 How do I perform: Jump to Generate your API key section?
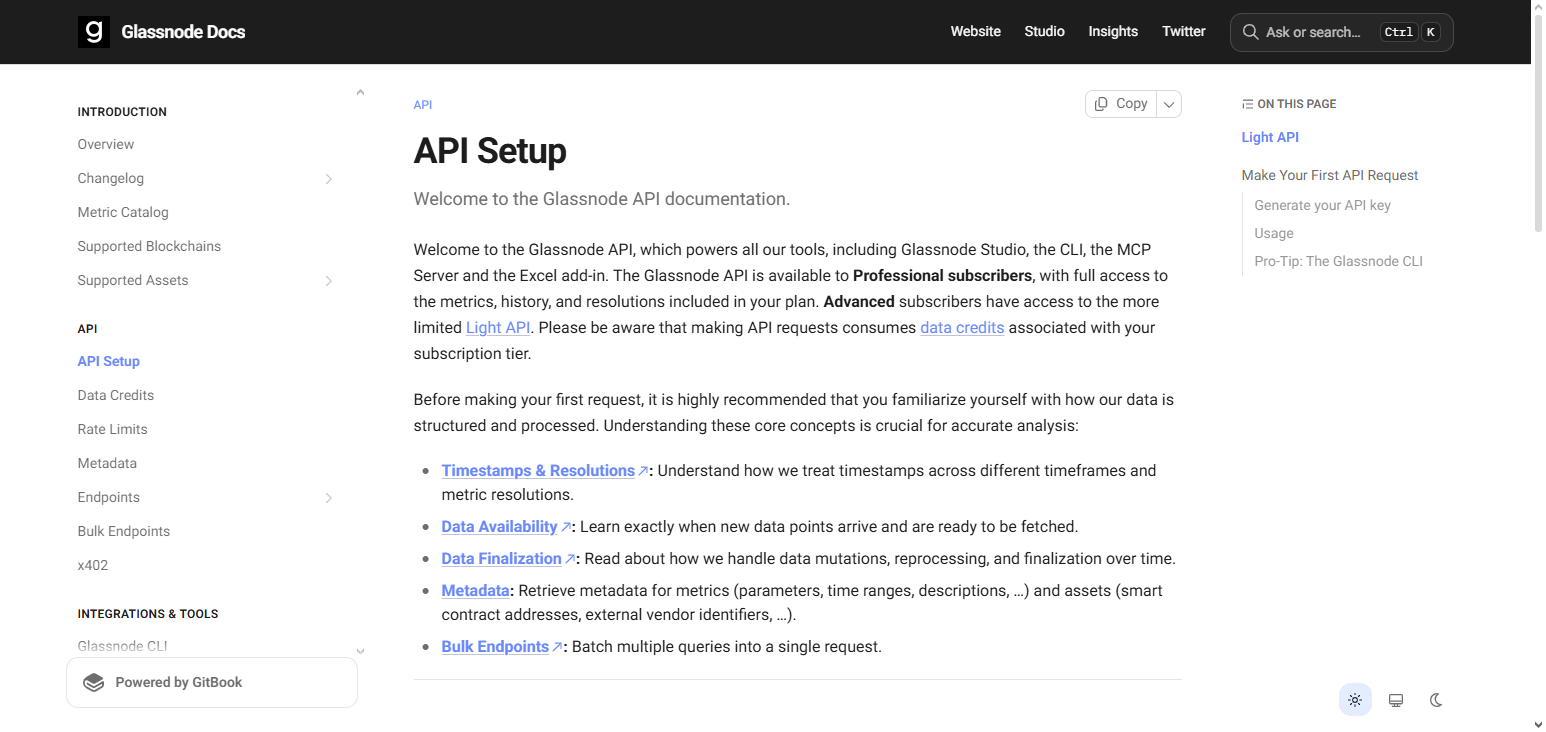tap(1322, 205)
